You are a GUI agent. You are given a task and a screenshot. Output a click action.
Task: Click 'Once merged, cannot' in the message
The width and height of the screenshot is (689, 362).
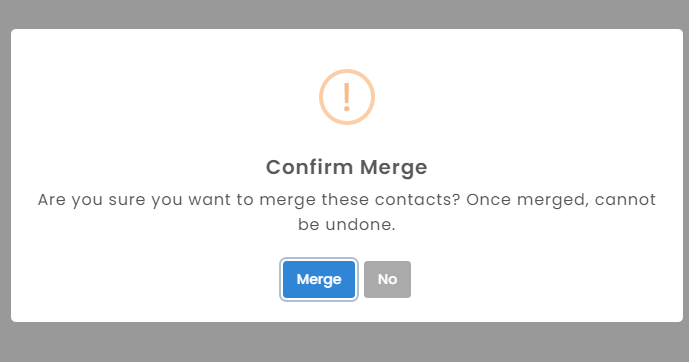click(561, 200)
